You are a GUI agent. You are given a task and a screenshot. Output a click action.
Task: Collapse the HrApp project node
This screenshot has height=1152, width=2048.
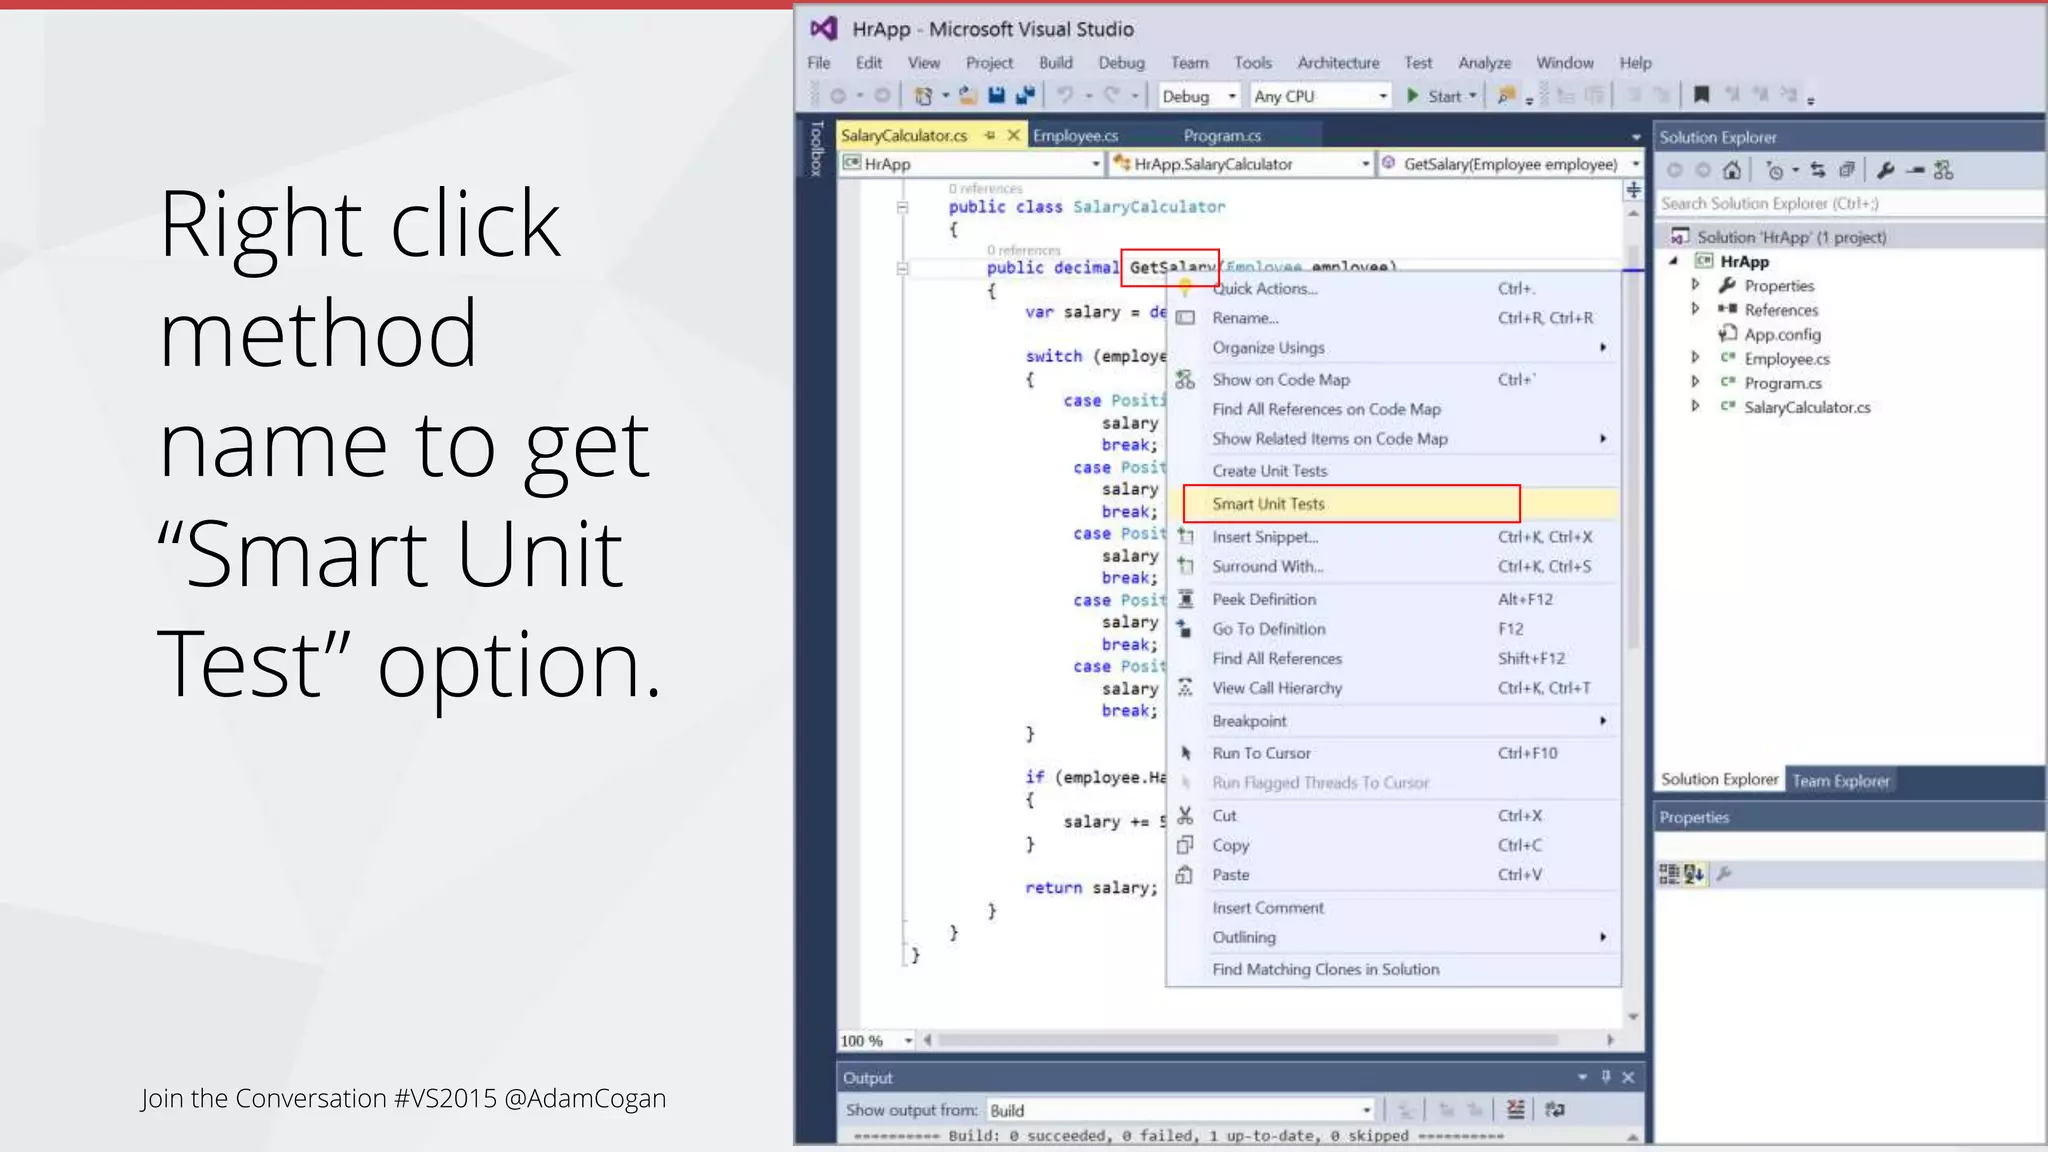click(1673, 261)
